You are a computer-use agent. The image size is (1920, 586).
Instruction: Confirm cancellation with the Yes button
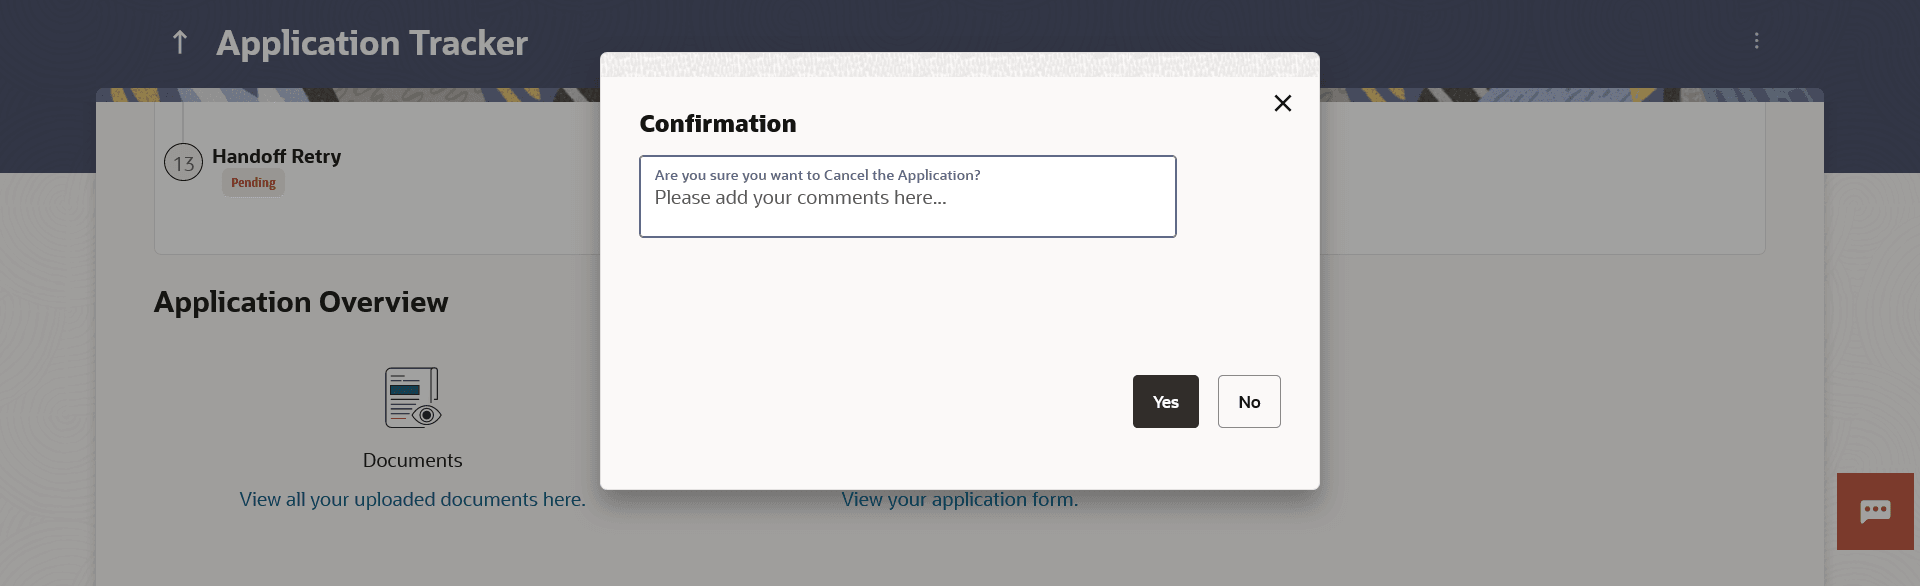click(x=1165, y=402)
